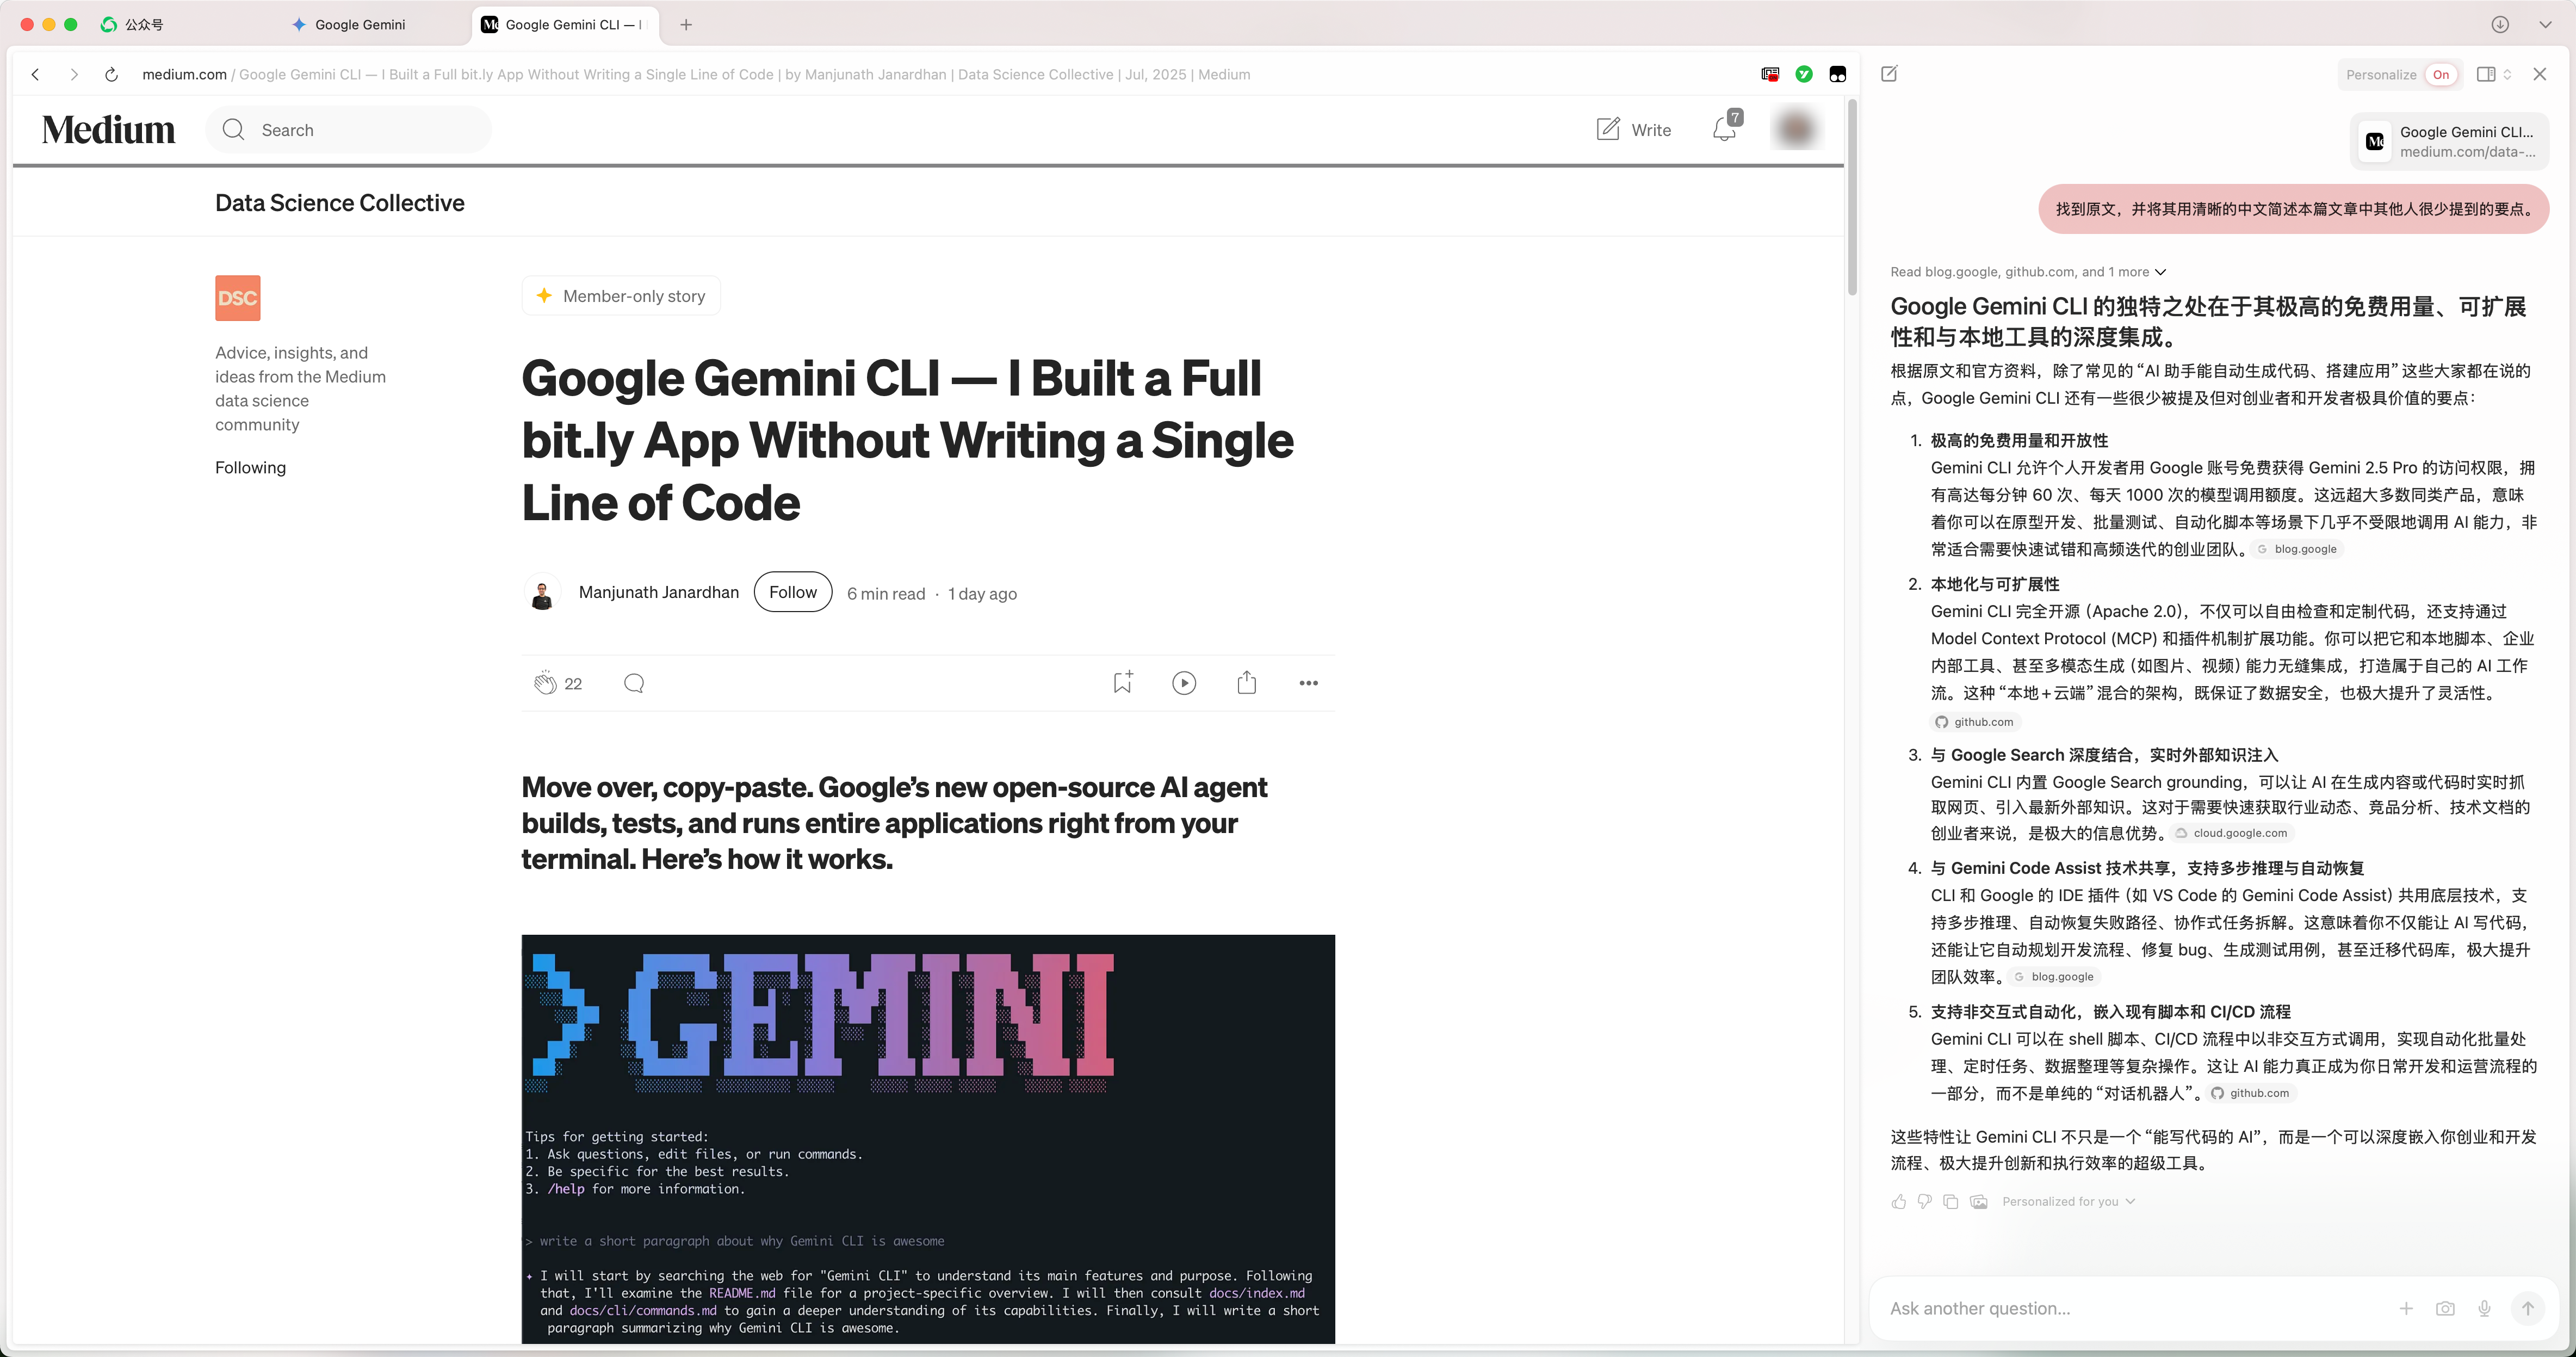
Task: Click the Following button under the publication
Action: pyautogui.click(x=250, y=467)
